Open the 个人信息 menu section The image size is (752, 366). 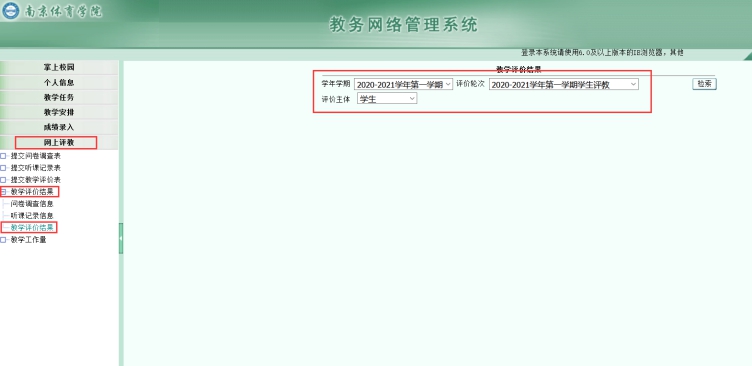click(59, 83)
